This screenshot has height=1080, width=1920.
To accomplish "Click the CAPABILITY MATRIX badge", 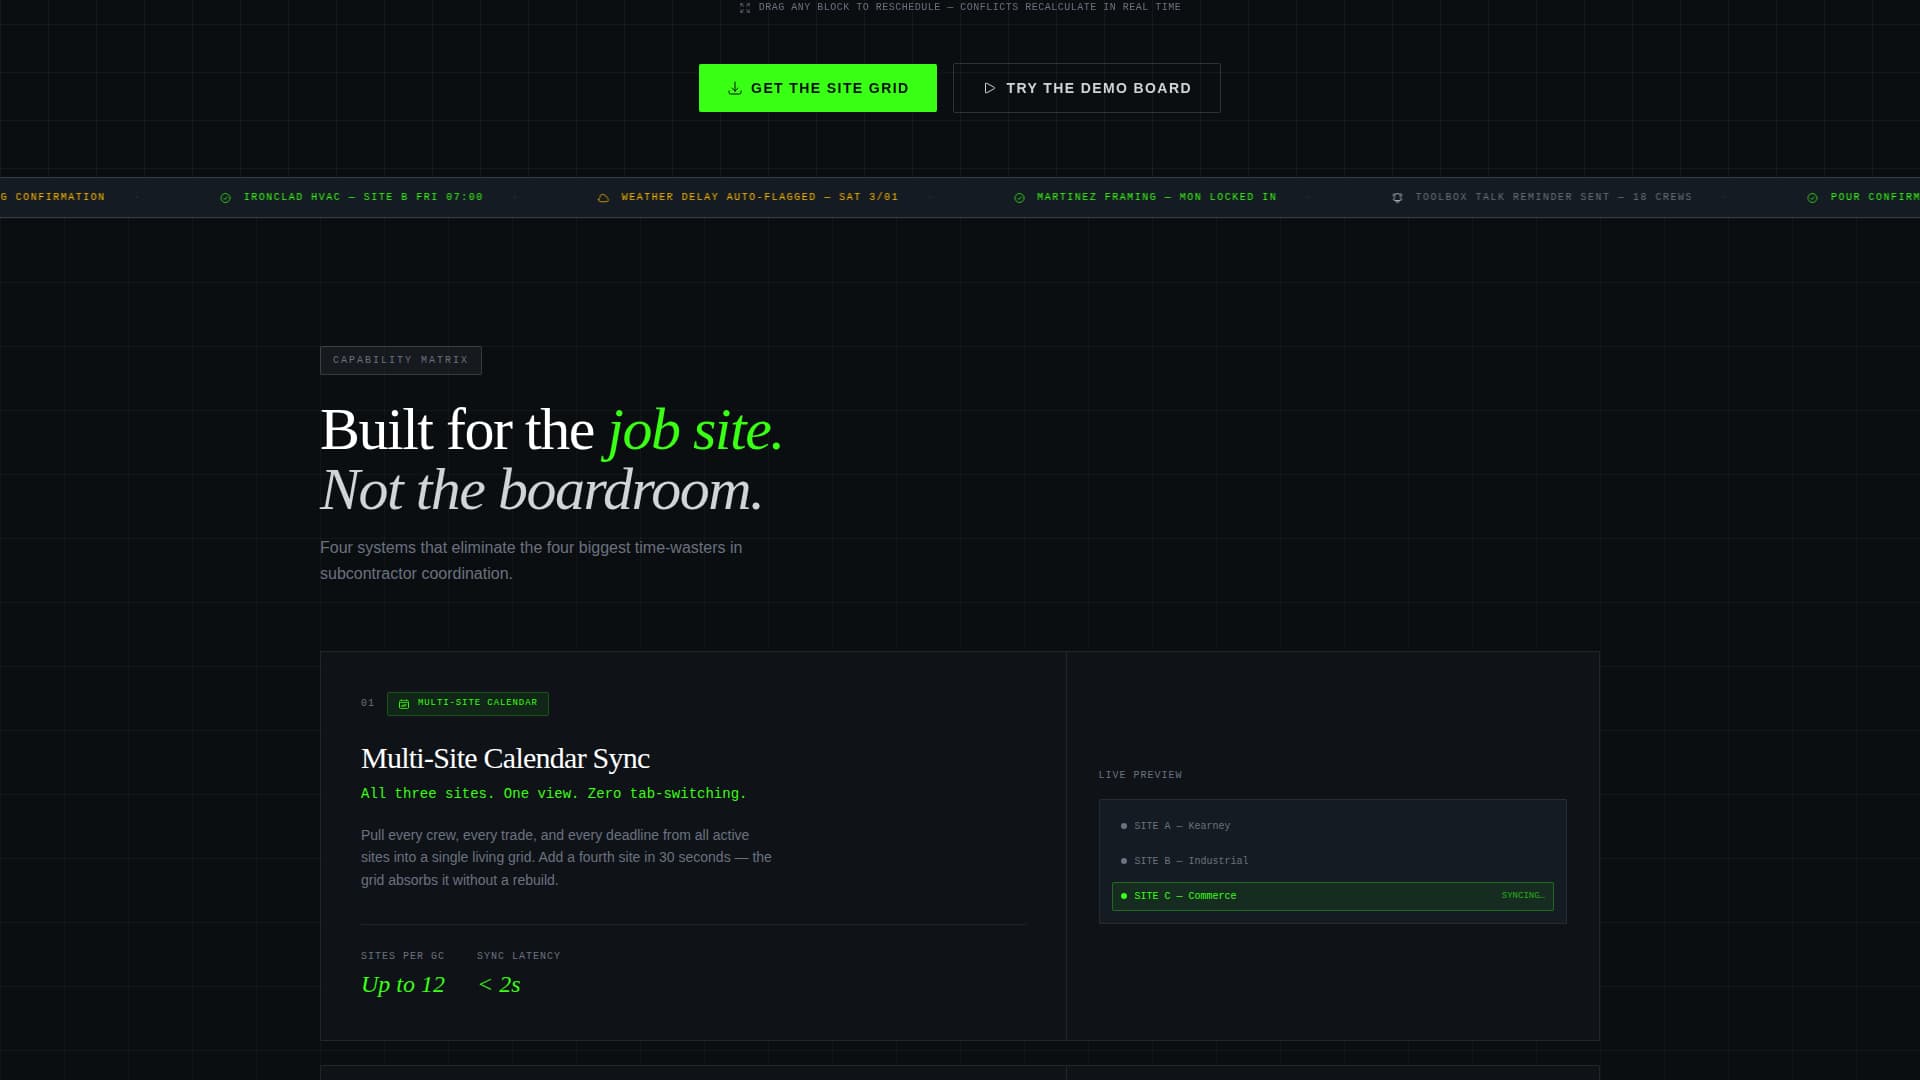I will (x=400, y=360).
